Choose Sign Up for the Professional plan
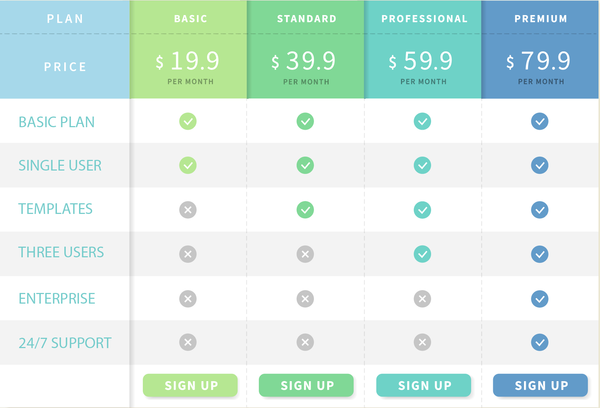This screenshot has height=408, width=600. 424,386
